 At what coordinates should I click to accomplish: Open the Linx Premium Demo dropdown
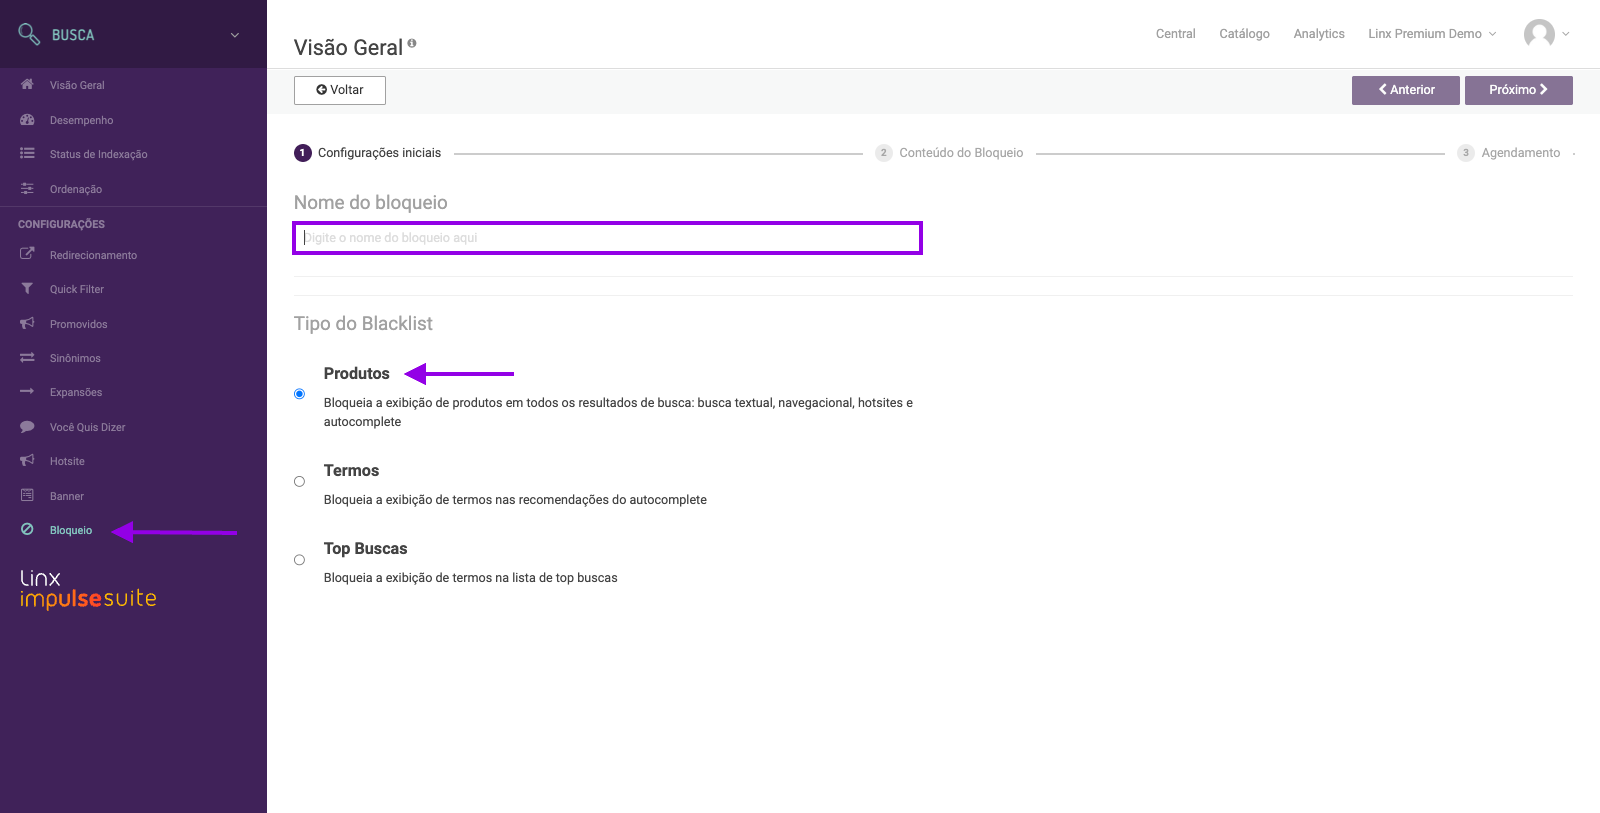tap(1432, 34)
